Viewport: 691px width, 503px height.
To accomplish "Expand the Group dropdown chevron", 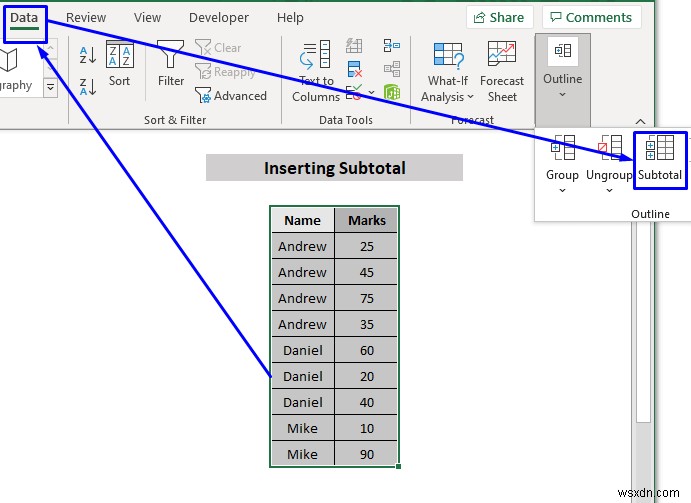I will coord(562,190).
